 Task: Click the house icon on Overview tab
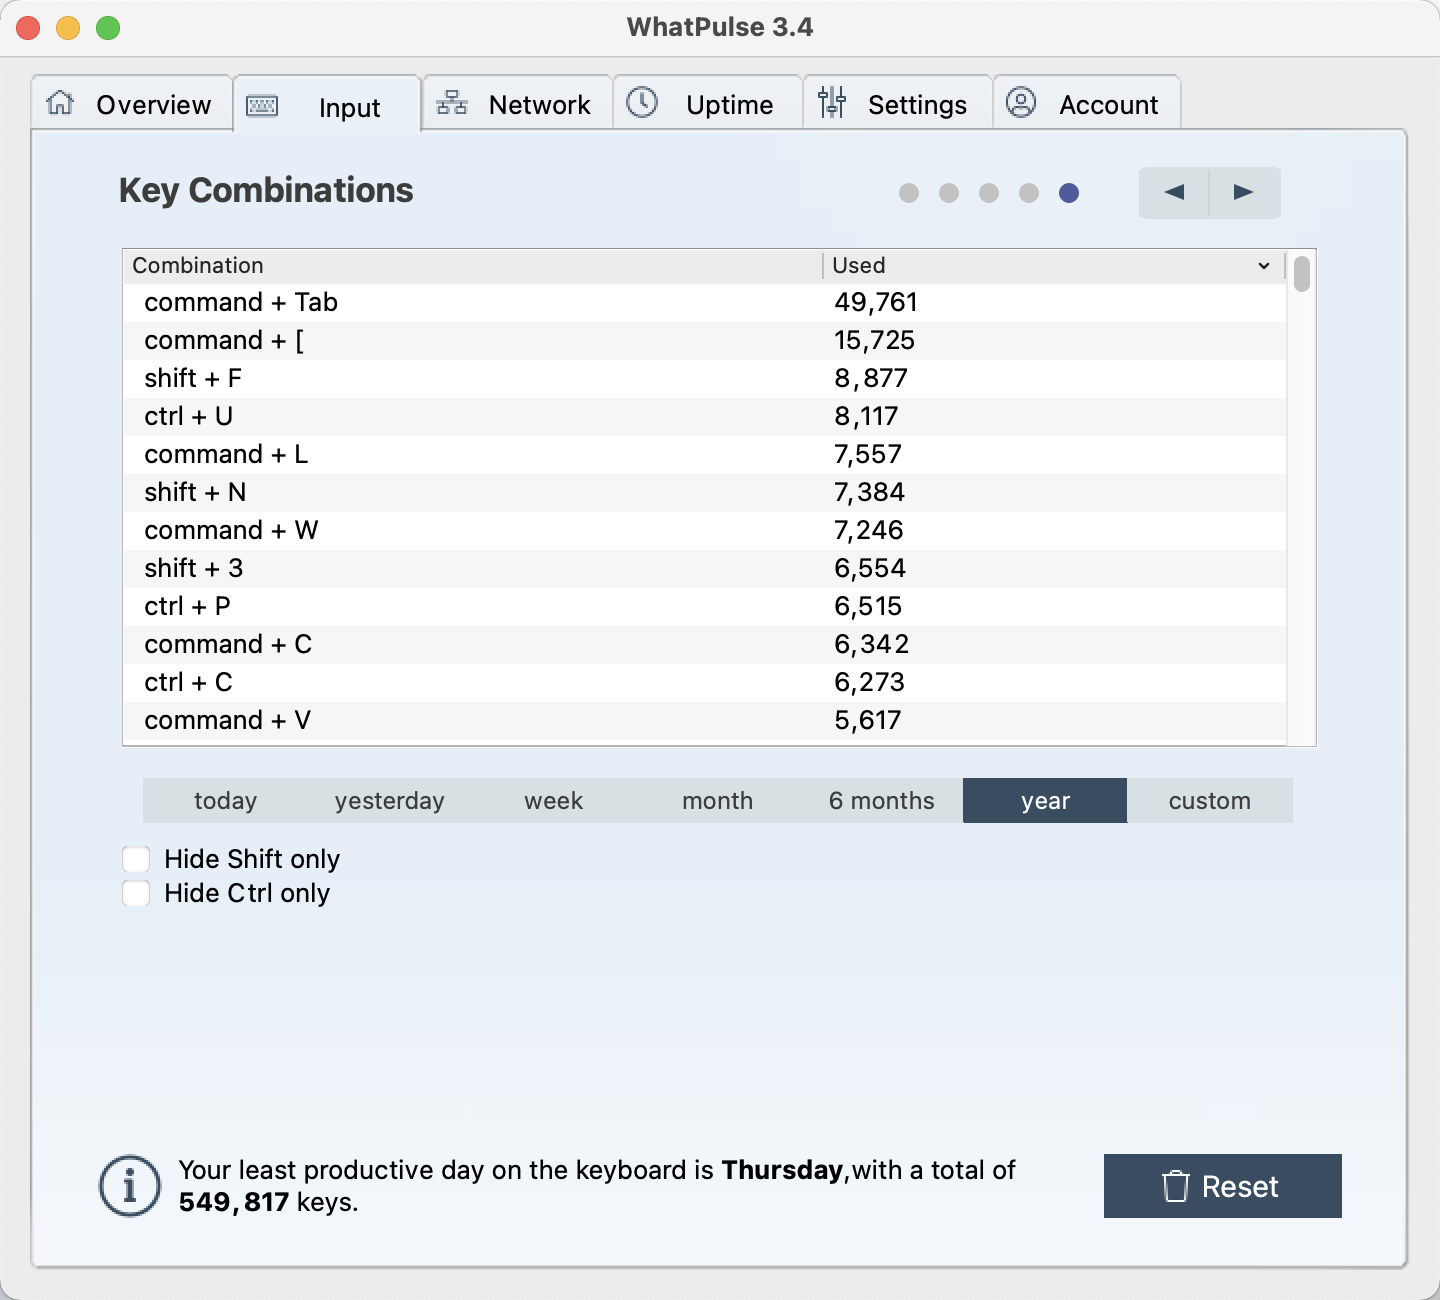61,103
